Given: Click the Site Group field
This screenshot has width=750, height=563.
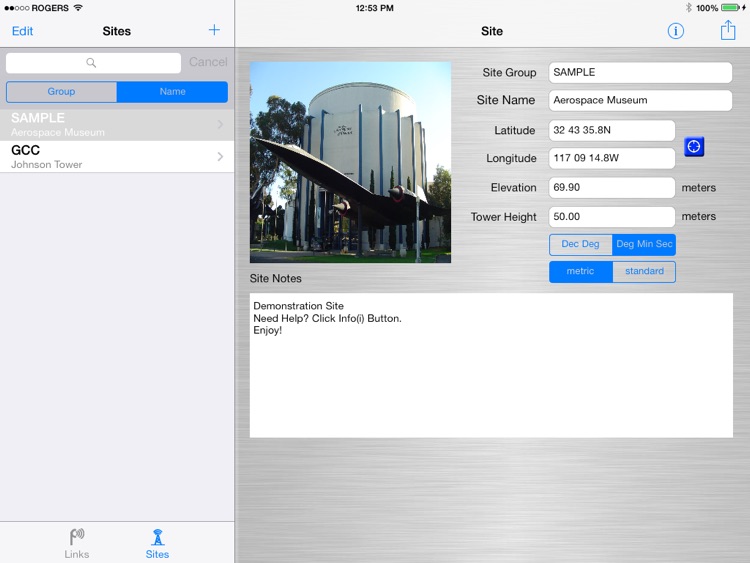Looking at the screenshot, I should pyautogui.click(x=640, y=72).
